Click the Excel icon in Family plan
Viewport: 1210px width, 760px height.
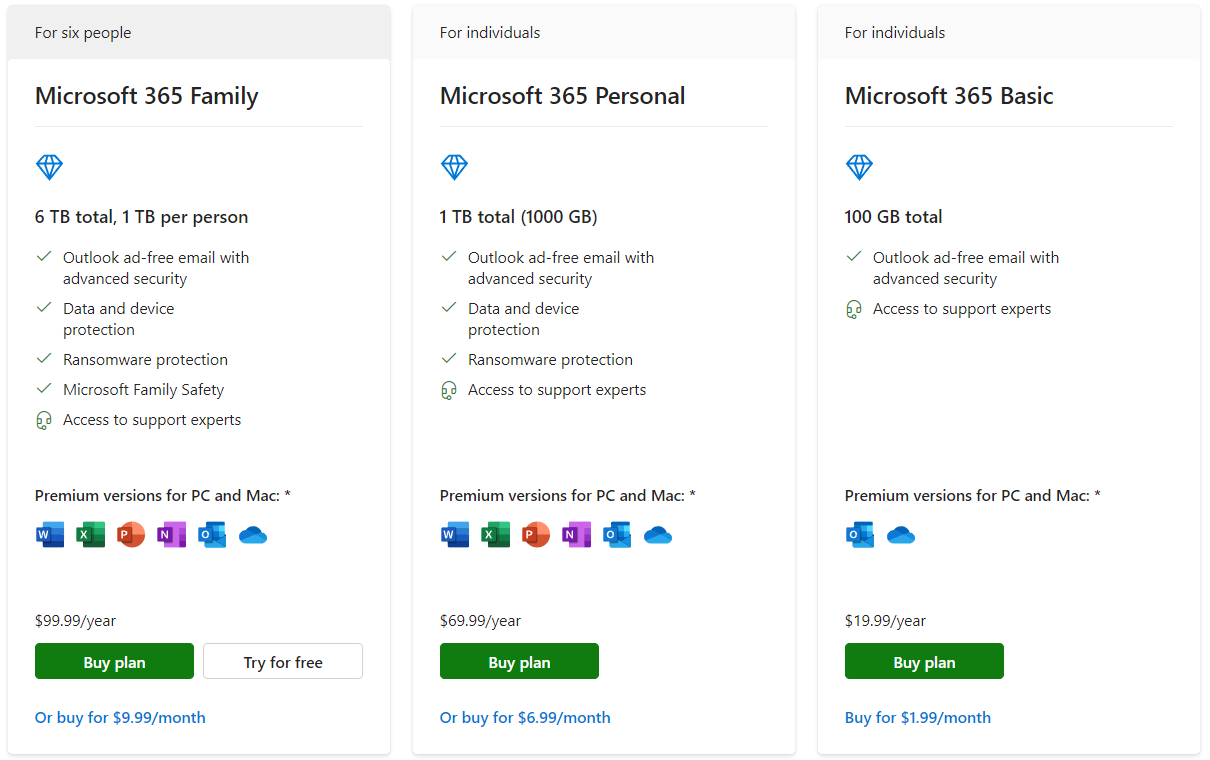[91, 535]
